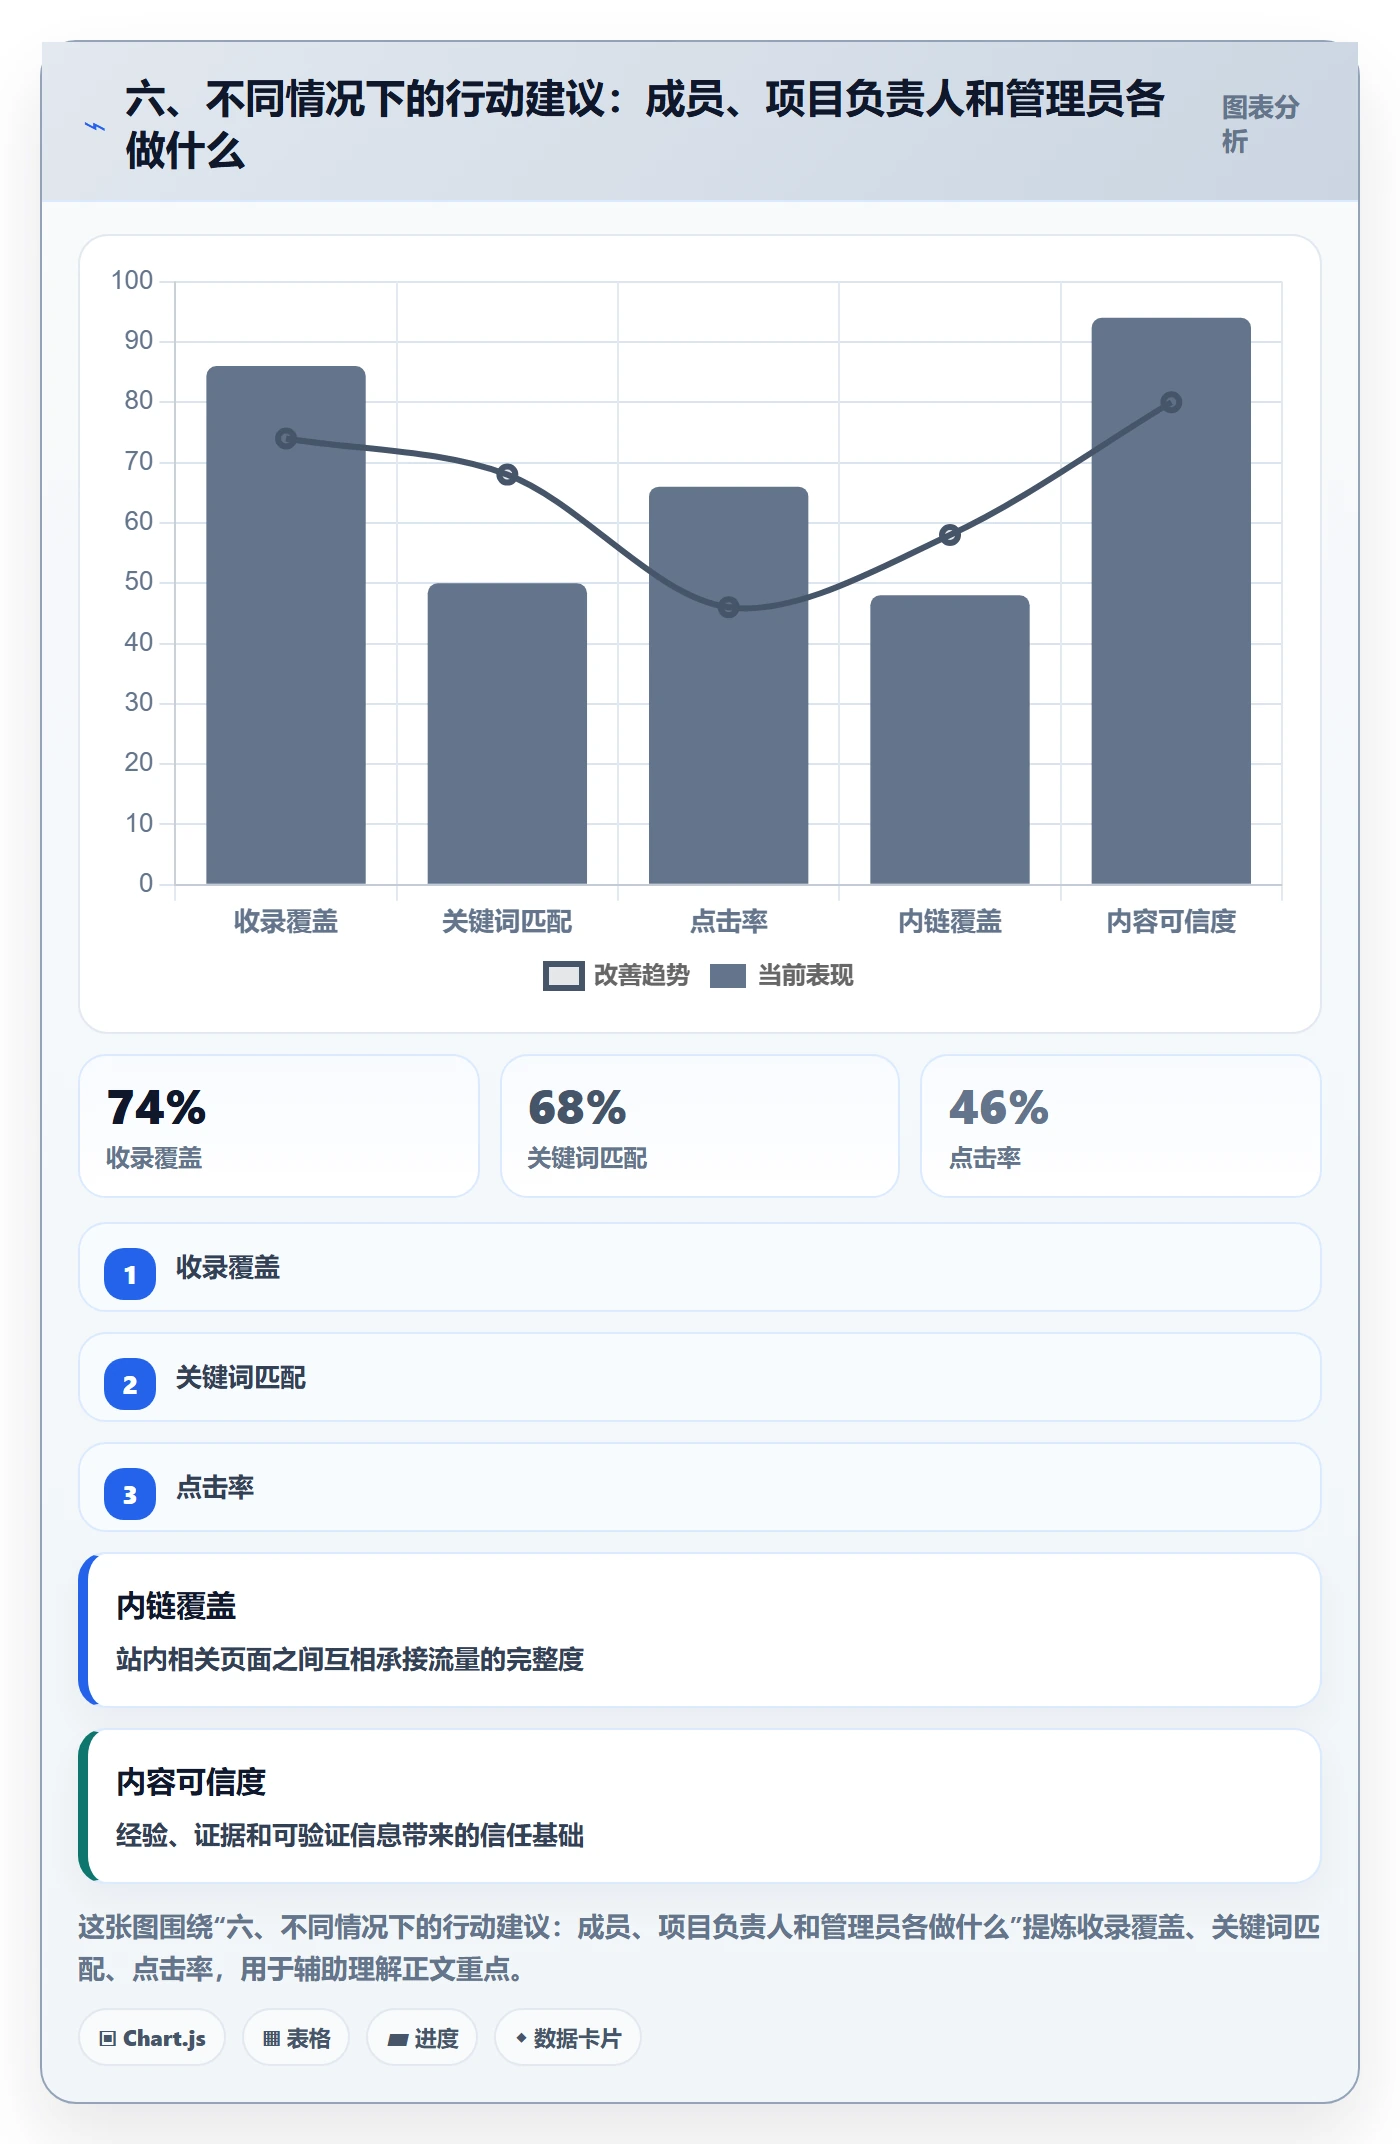Click the 图表分析 label in header

click(1260, 124)
